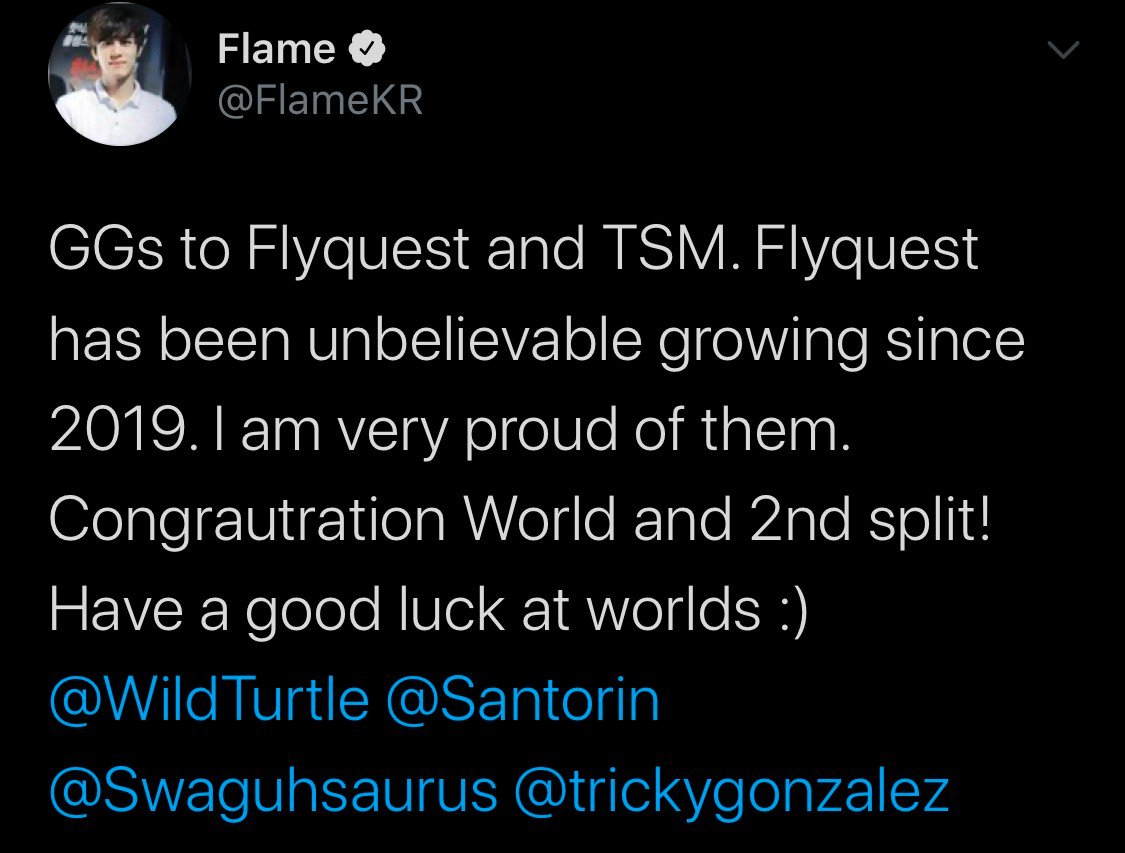Open the @WildTurtle mention
Image resolution: width=1125 pixels, height=853 pixels.
tap(209, 700)
